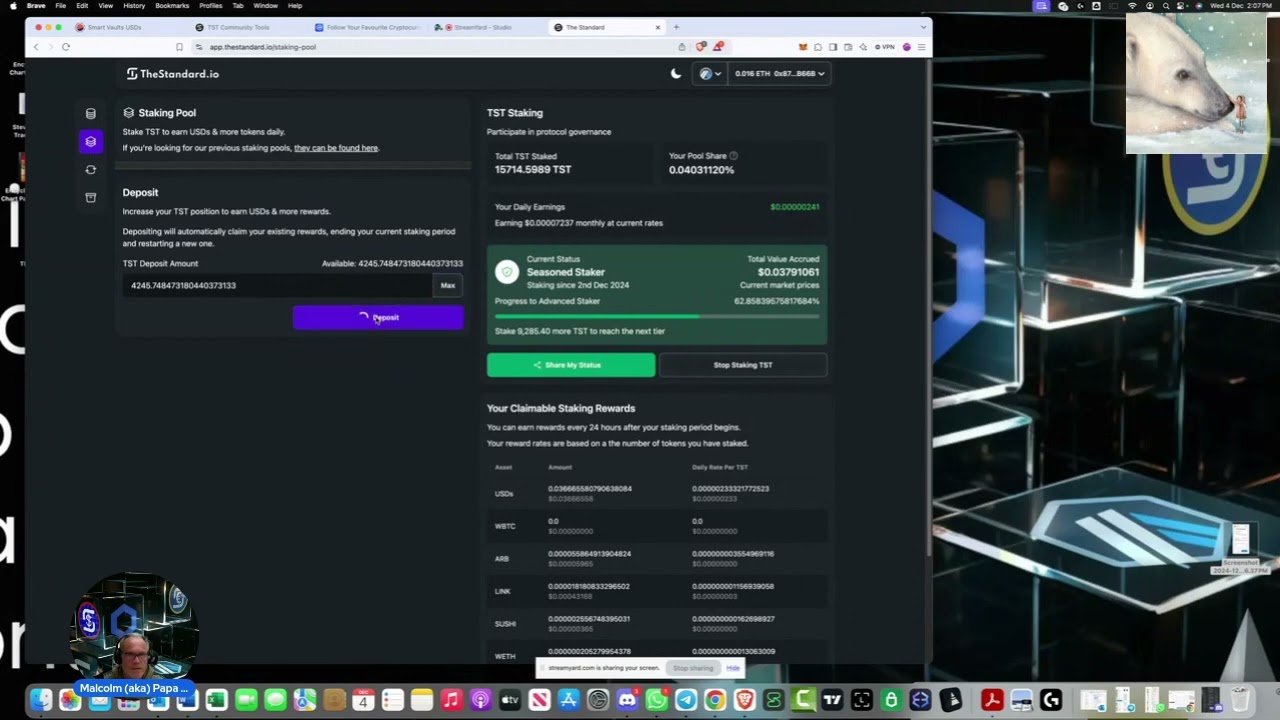
Task: Select the ARB row in rewards table
Action: [x=657, y=558]
